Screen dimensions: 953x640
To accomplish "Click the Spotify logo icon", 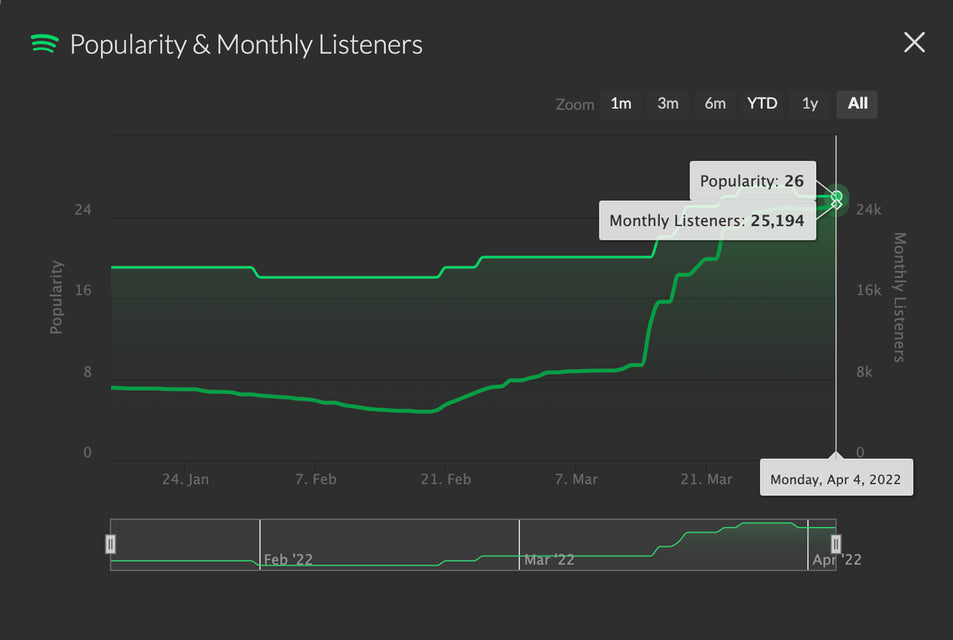I will click(x=44, y=44).
